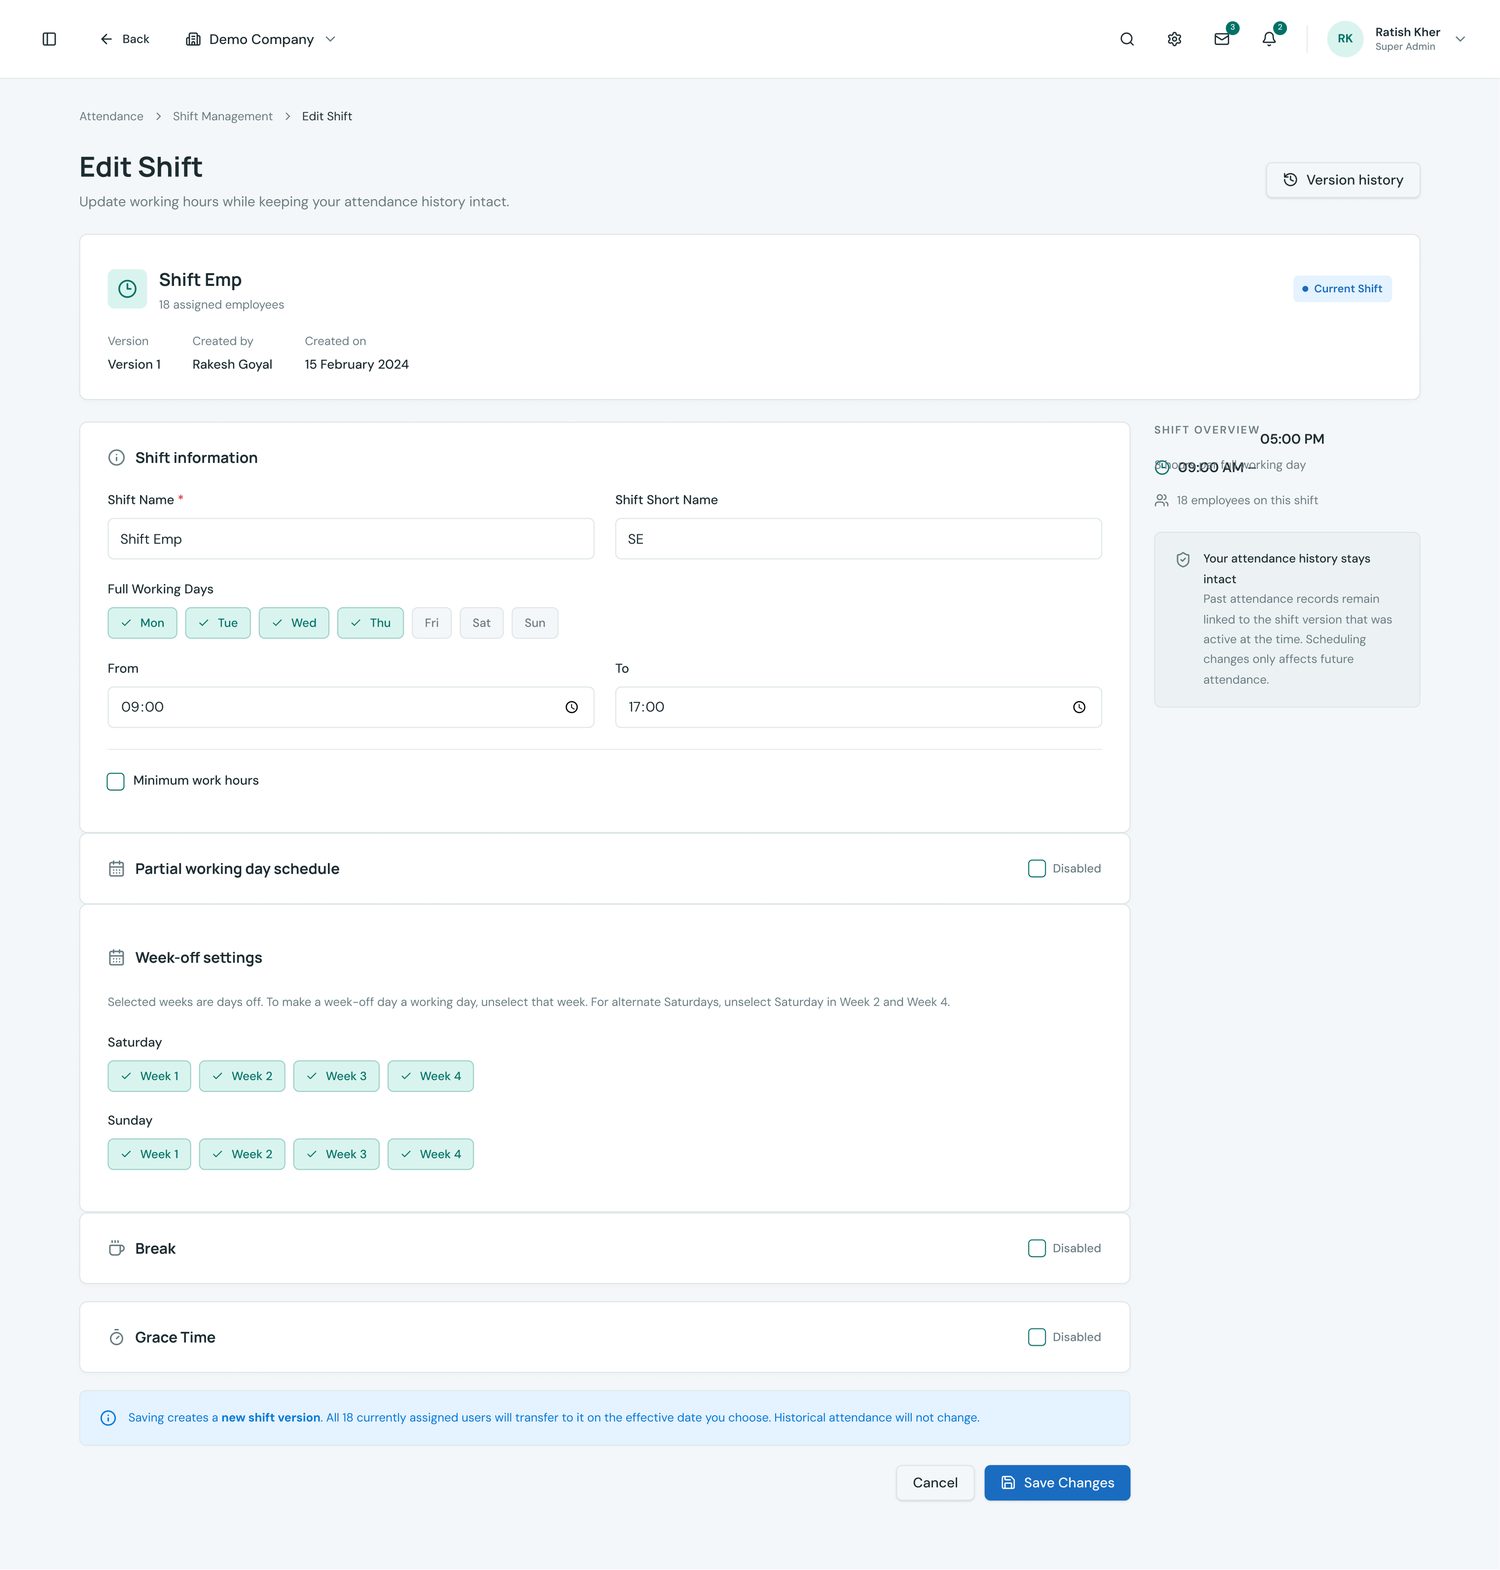Deselect Wed as a full working day
This screenshot has height=1570, width=1500.
[294, 623]
